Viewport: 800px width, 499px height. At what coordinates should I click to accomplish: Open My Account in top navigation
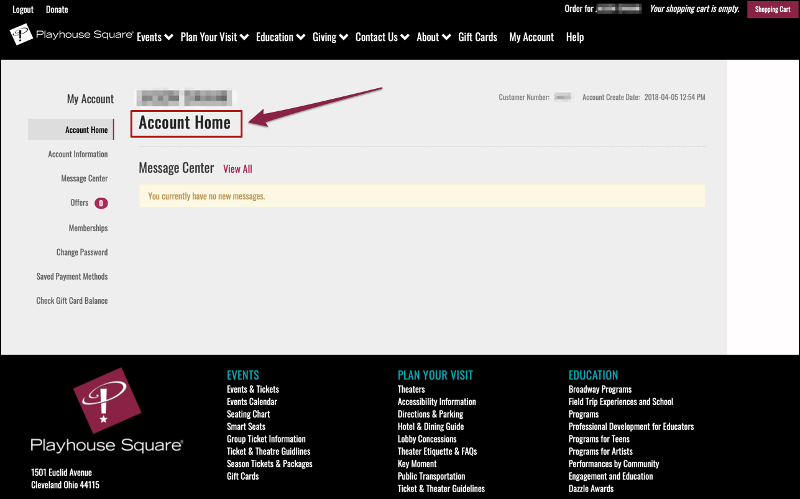(x=531, y=37)
